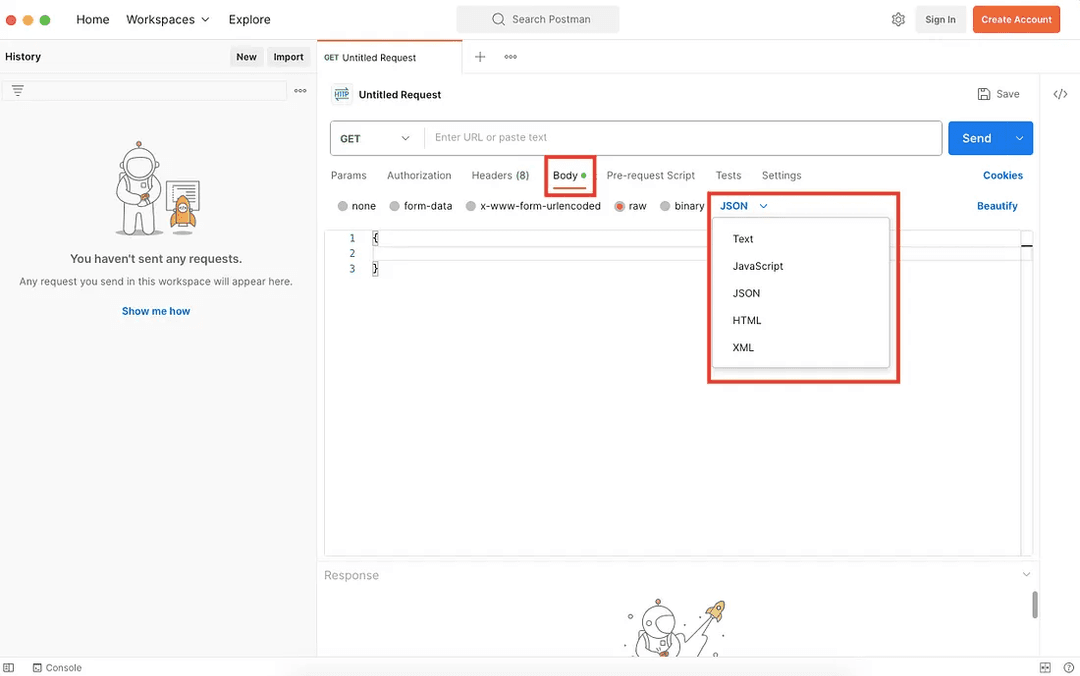Screen dimensions: 1080x676
Task: Click Show me how link
Action: tap(156, 311)
